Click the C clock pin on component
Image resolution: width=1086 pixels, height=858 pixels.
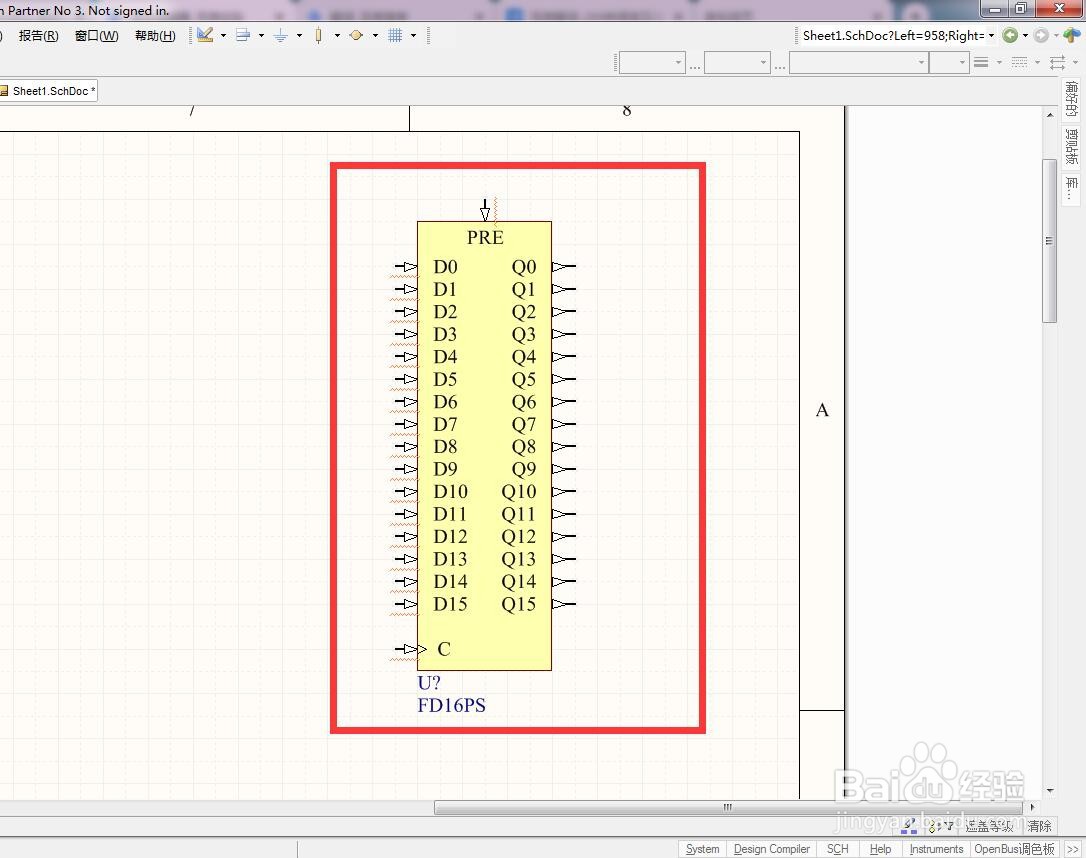click(409, 649)
